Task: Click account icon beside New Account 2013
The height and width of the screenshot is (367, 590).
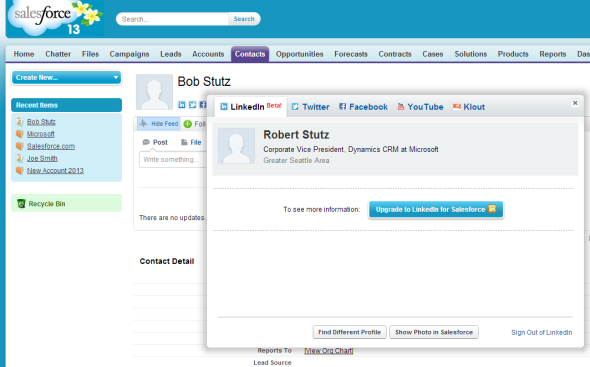Action: tap(20, 171)
